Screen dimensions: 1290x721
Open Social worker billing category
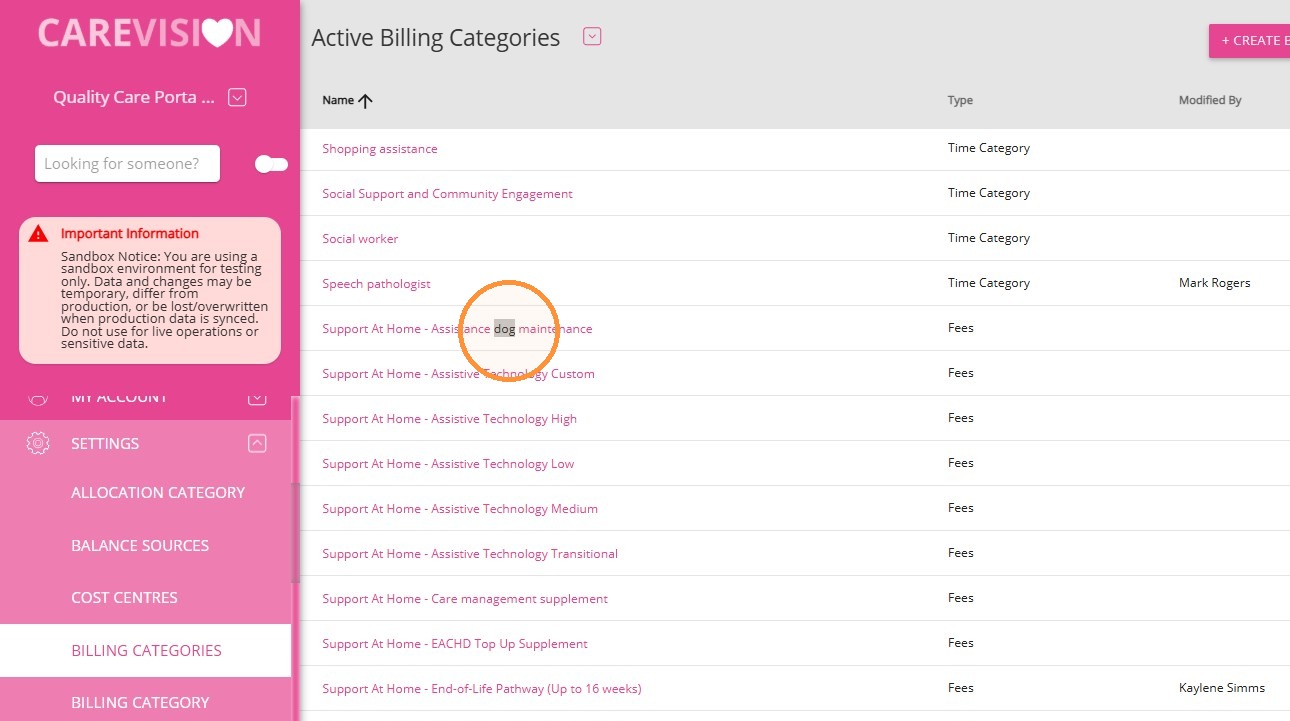(360, 239)
